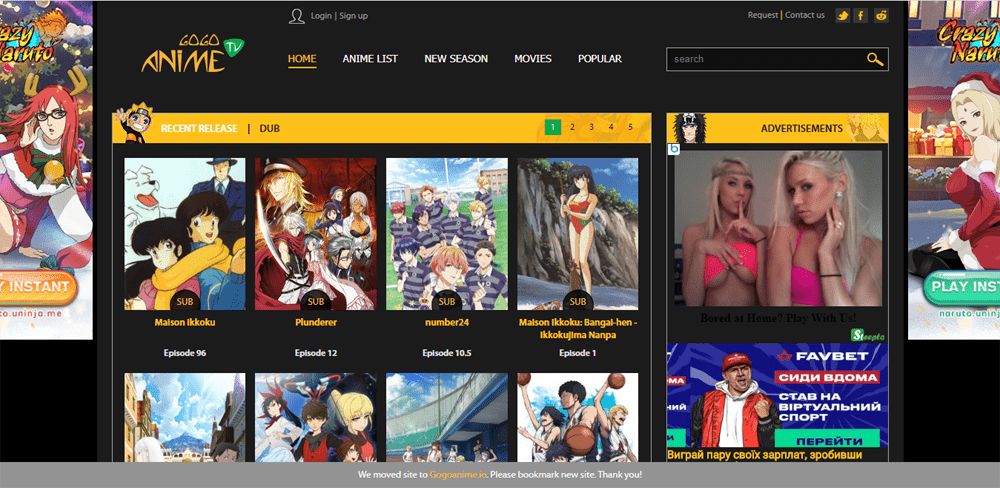Go to page 5 of recent releases
The image size is (1000, 488).
[x=630, y=127]
